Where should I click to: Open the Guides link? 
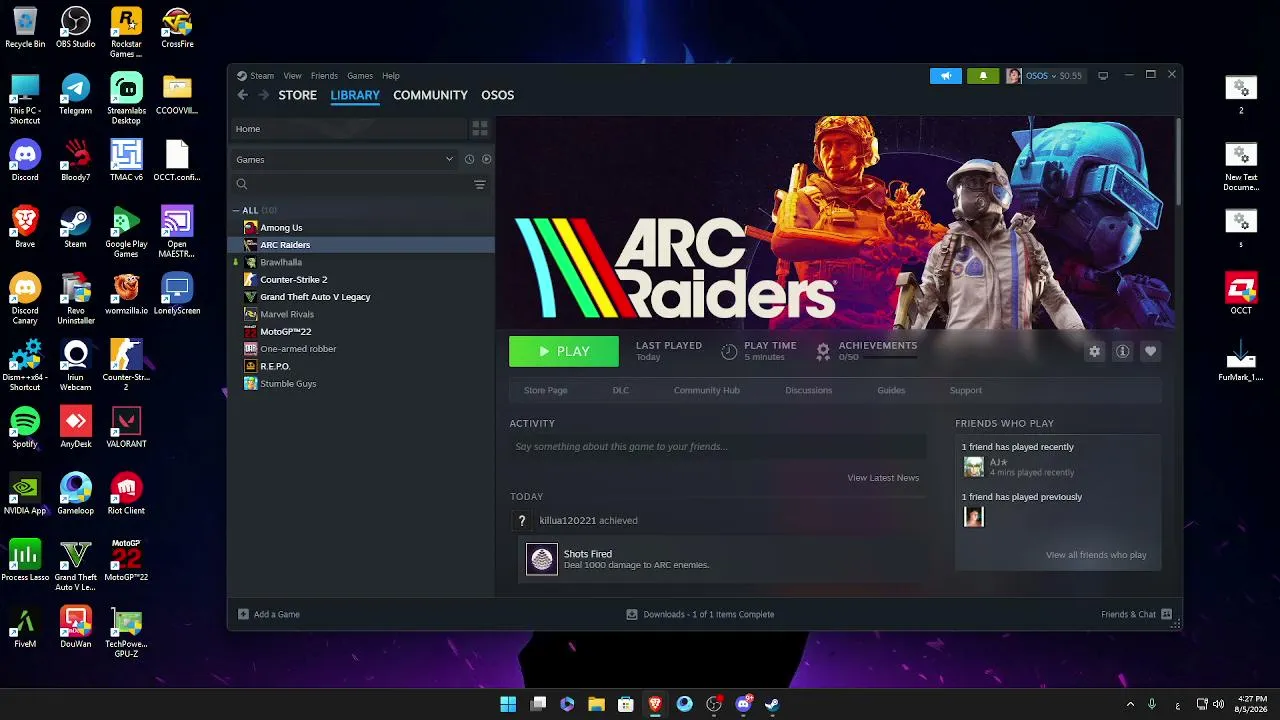pyautogui.click(x=891, y=390)
